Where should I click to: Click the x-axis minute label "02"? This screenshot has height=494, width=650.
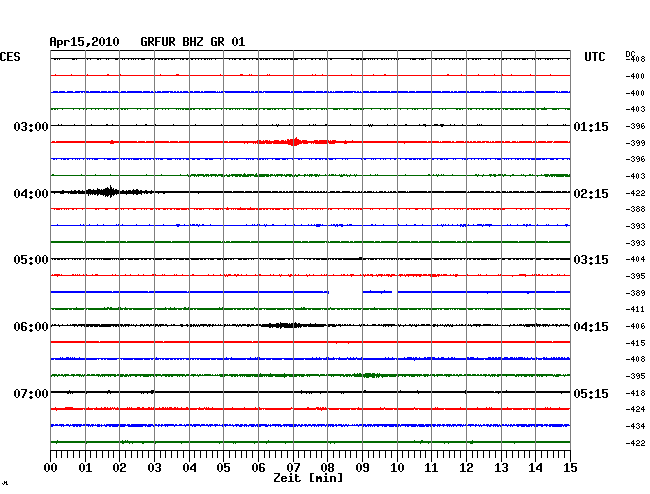tap(119, 467)
